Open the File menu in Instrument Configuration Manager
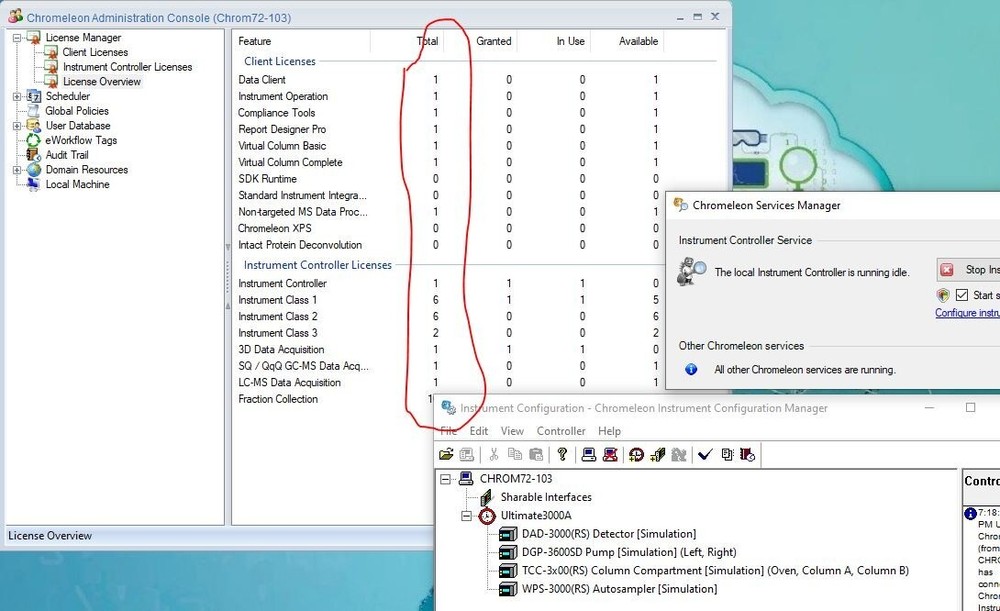 click(x=448, y=431)
